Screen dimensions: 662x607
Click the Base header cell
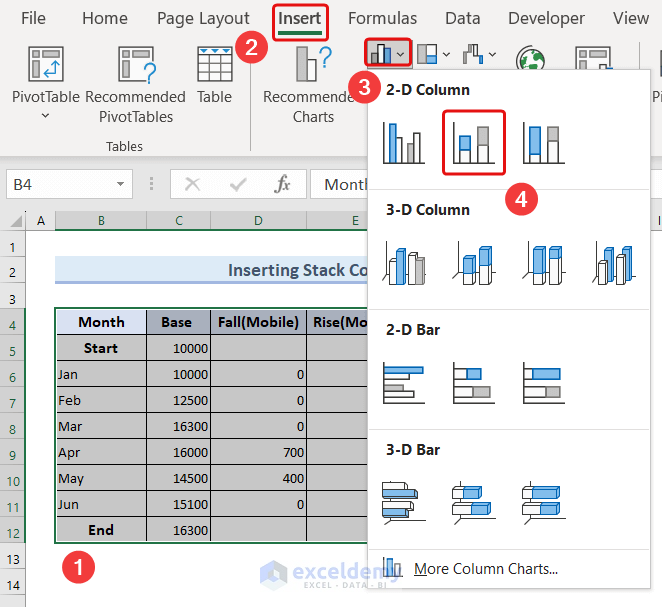179,322
